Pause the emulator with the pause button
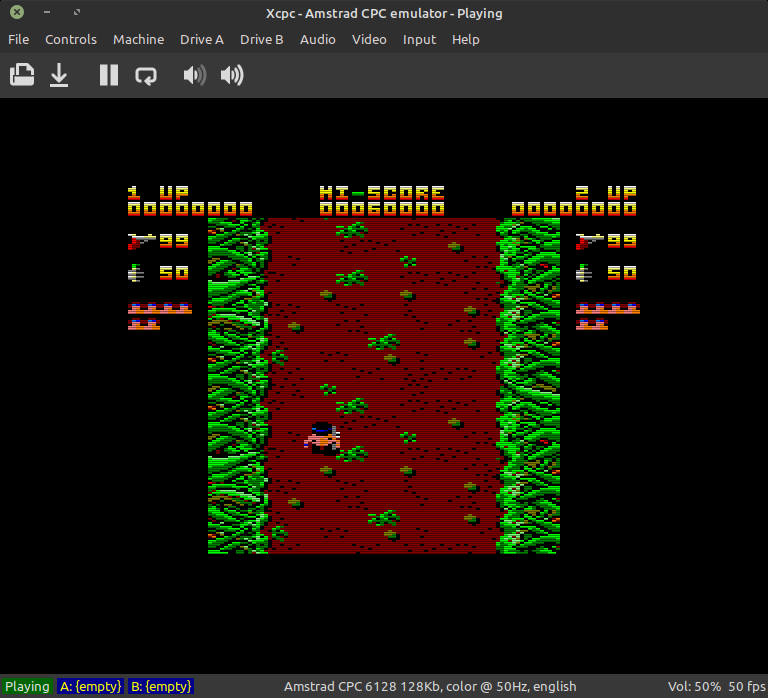 109,75
